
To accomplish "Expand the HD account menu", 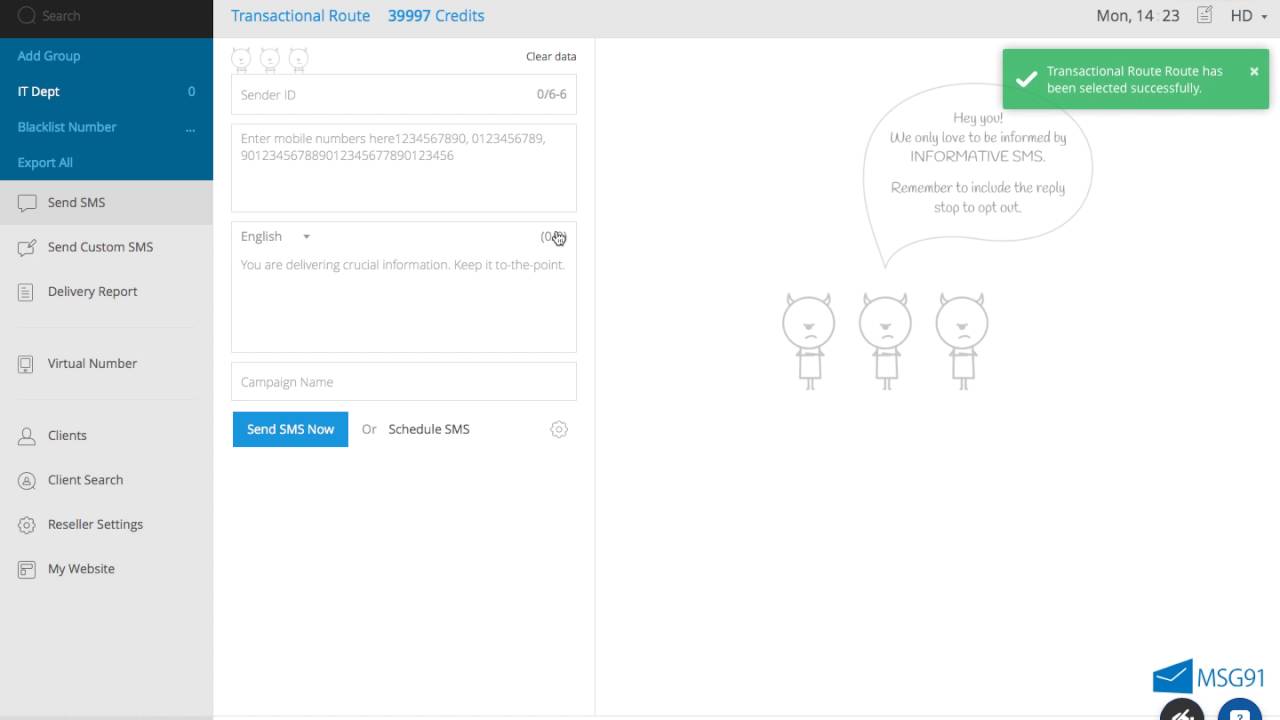I will pyautogui.click(x=1249, y=16).
